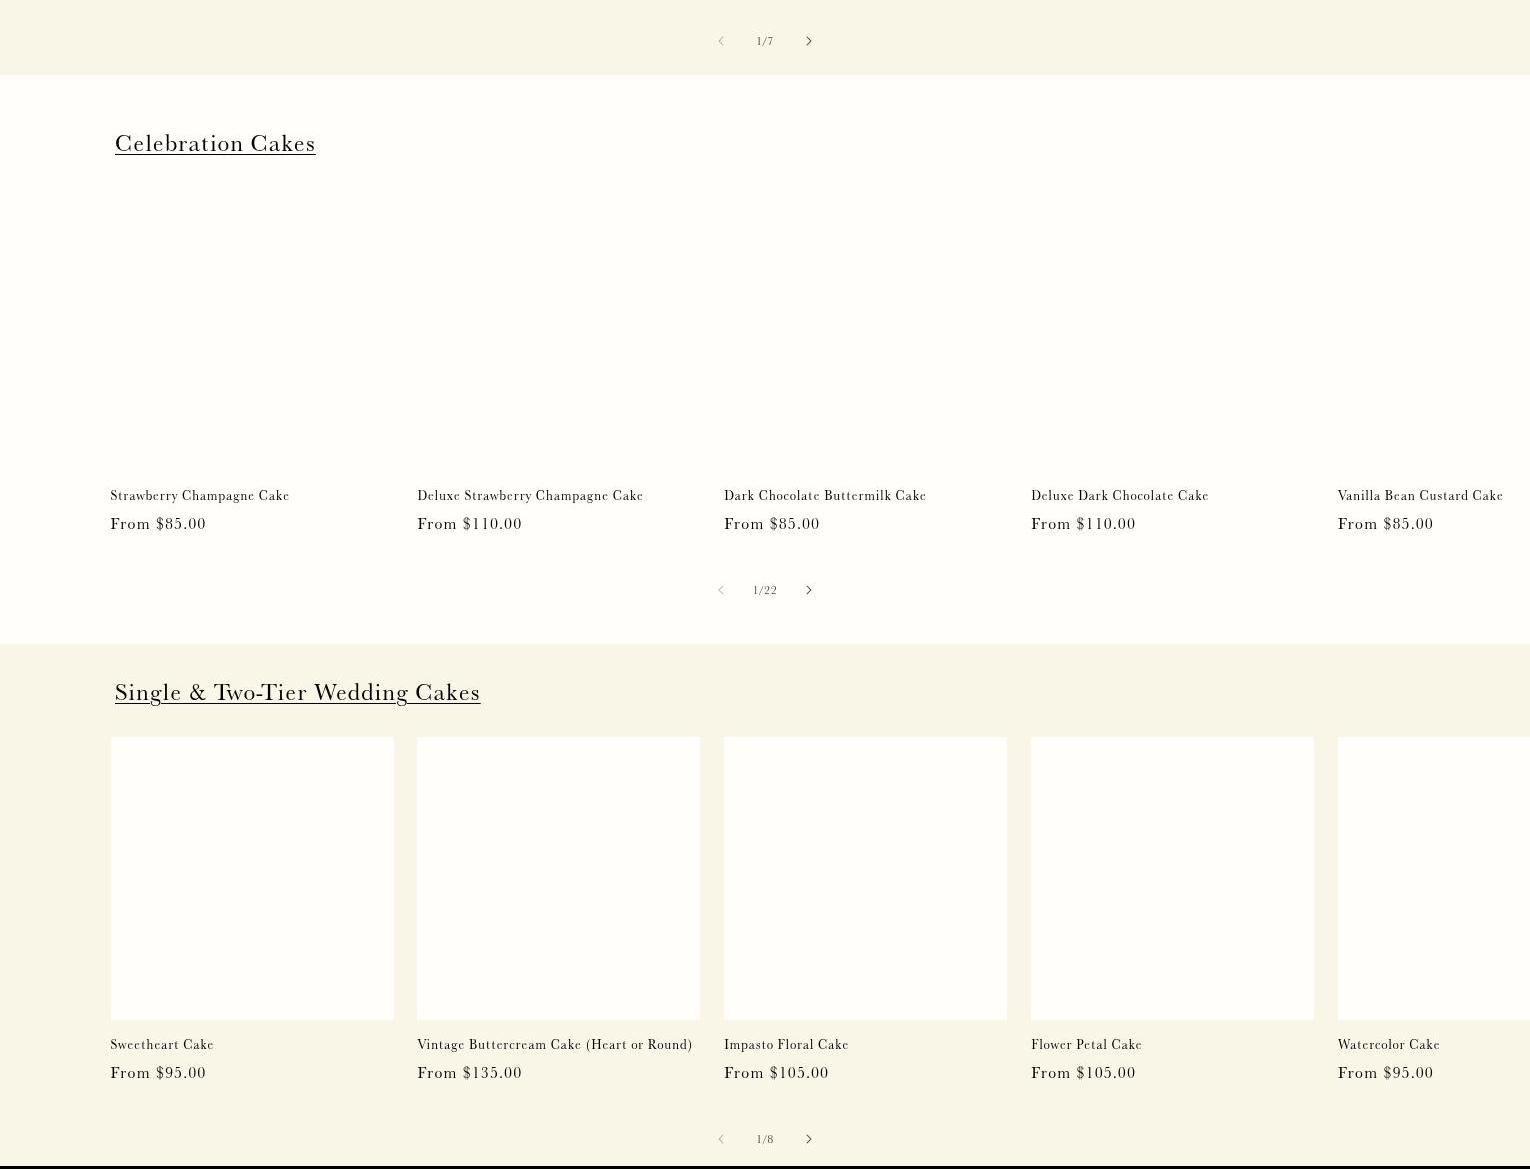Click the Impasto Floral Cake thumbnail
The height and width of the screenshot is (1169, 1530).
tap(865, 878)
